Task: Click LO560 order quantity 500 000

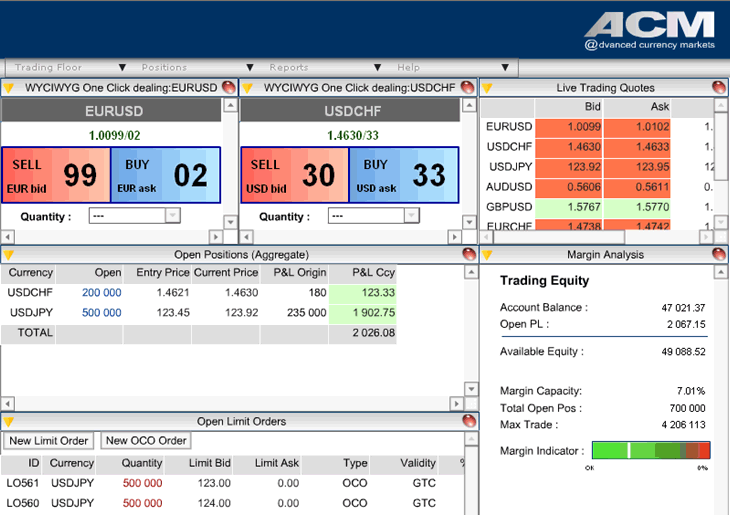Action: [x=142, y=503]
